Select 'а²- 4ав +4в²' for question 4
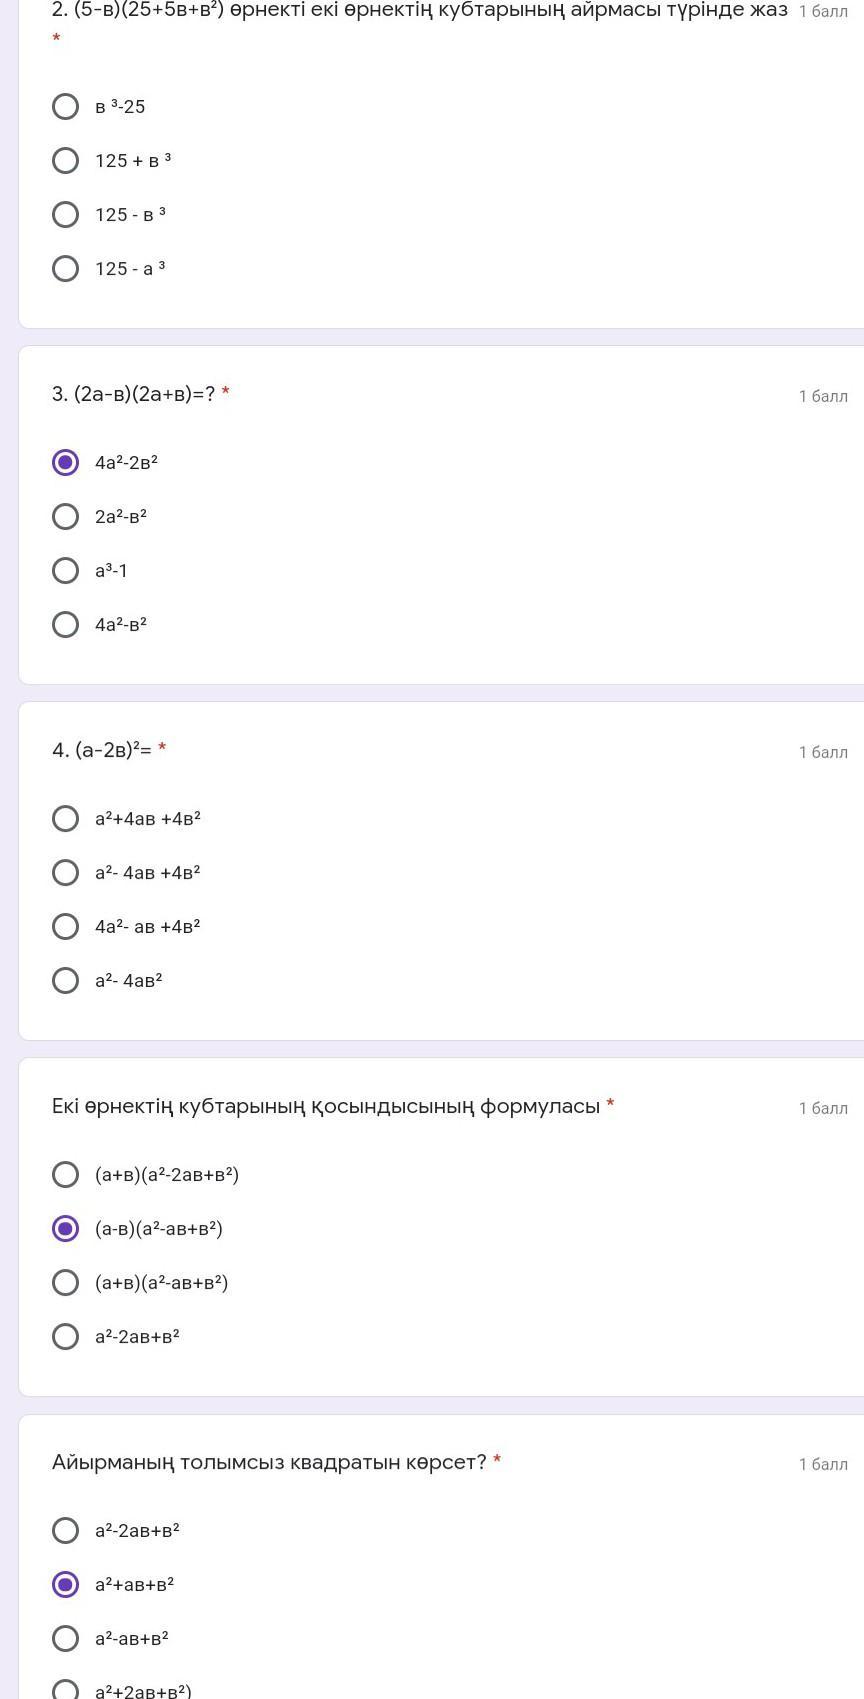The image size is (864, 1699). tap(65, 873)
